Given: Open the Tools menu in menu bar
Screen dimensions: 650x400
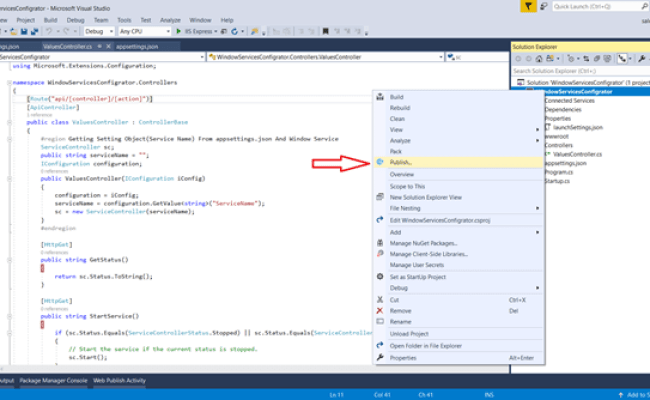Looking at the screenshot, I should click(124, 20).
